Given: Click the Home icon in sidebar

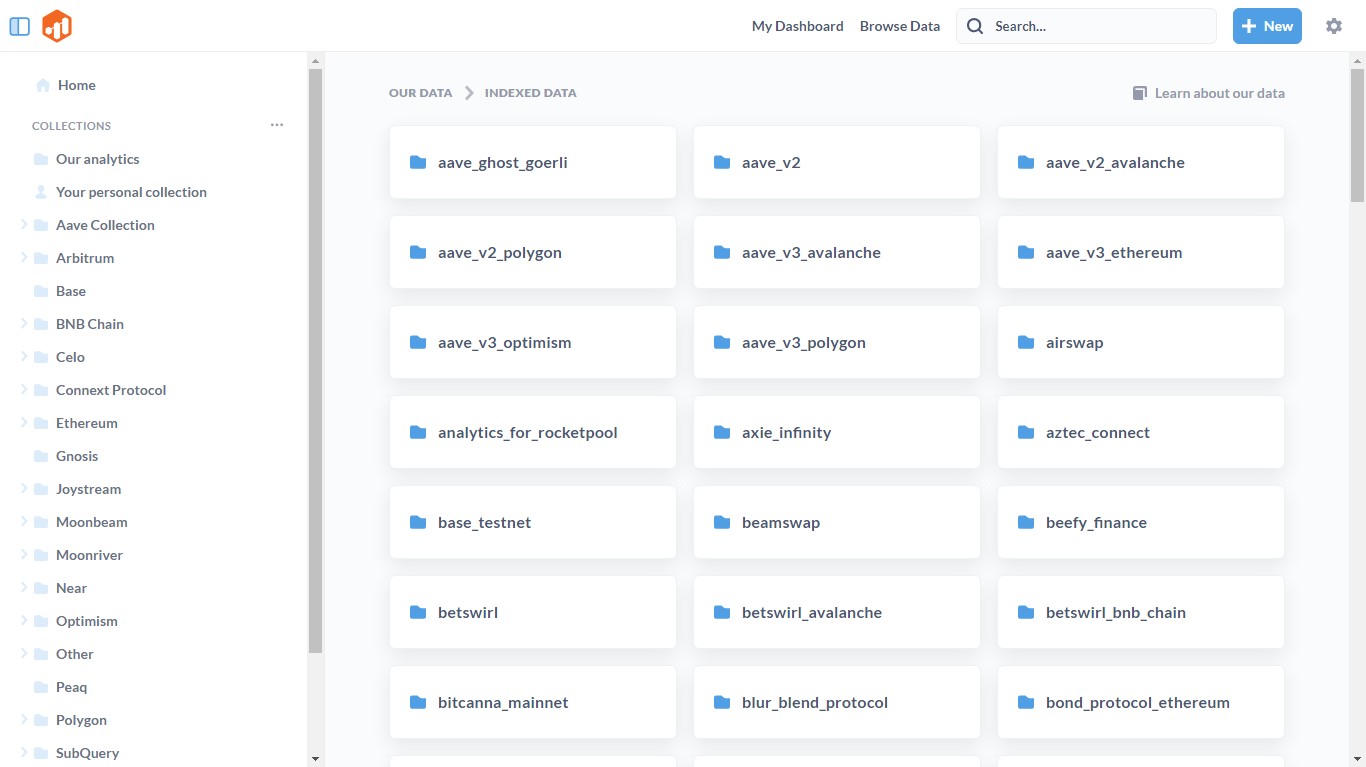Looking at the screenshot, I should tap(43, 85).
